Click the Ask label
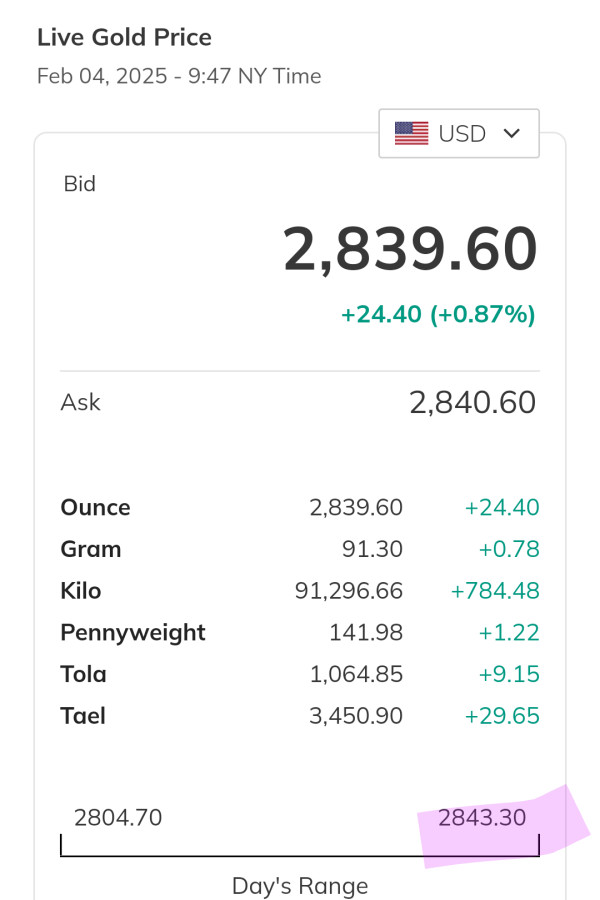The width and height of the screenshot is (600, 900). click(x=81, y=402)
